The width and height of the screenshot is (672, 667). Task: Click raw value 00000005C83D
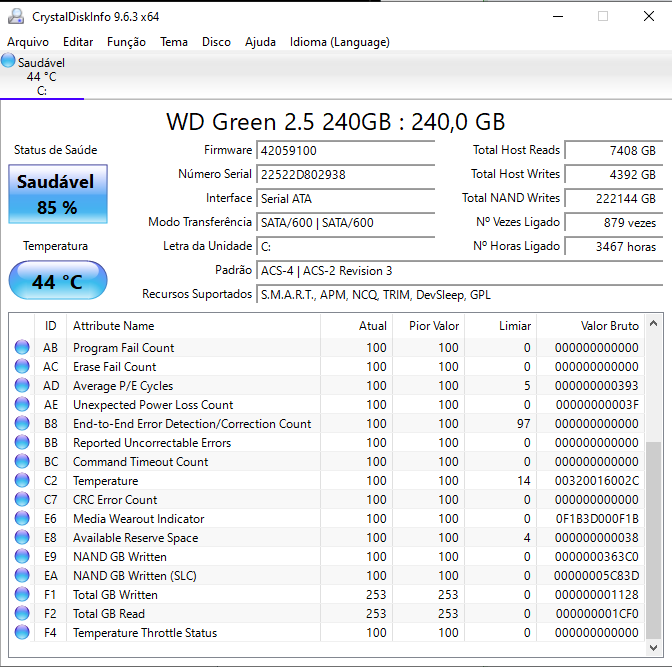tap(597, 576)
